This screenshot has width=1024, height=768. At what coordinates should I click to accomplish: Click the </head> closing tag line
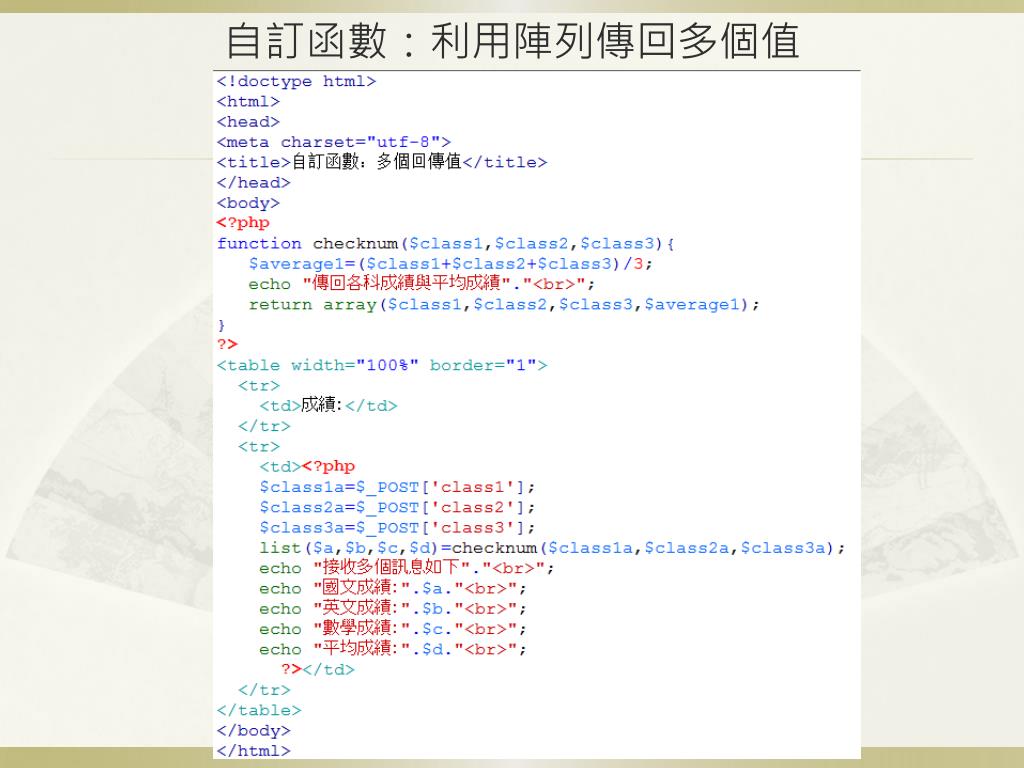pos(253,183)
